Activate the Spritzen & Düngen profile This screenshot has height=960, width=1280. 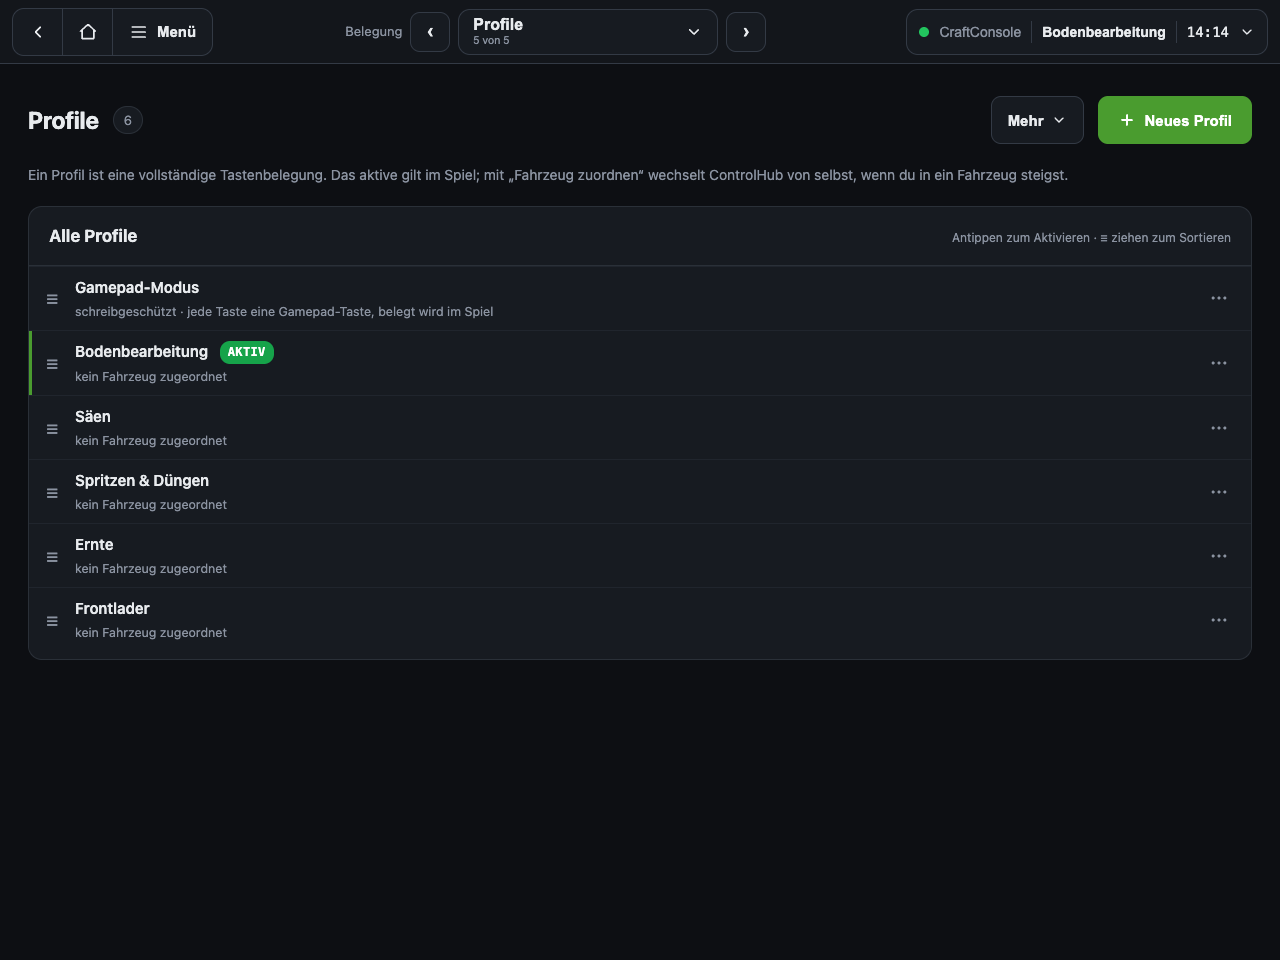coord(640,492)
